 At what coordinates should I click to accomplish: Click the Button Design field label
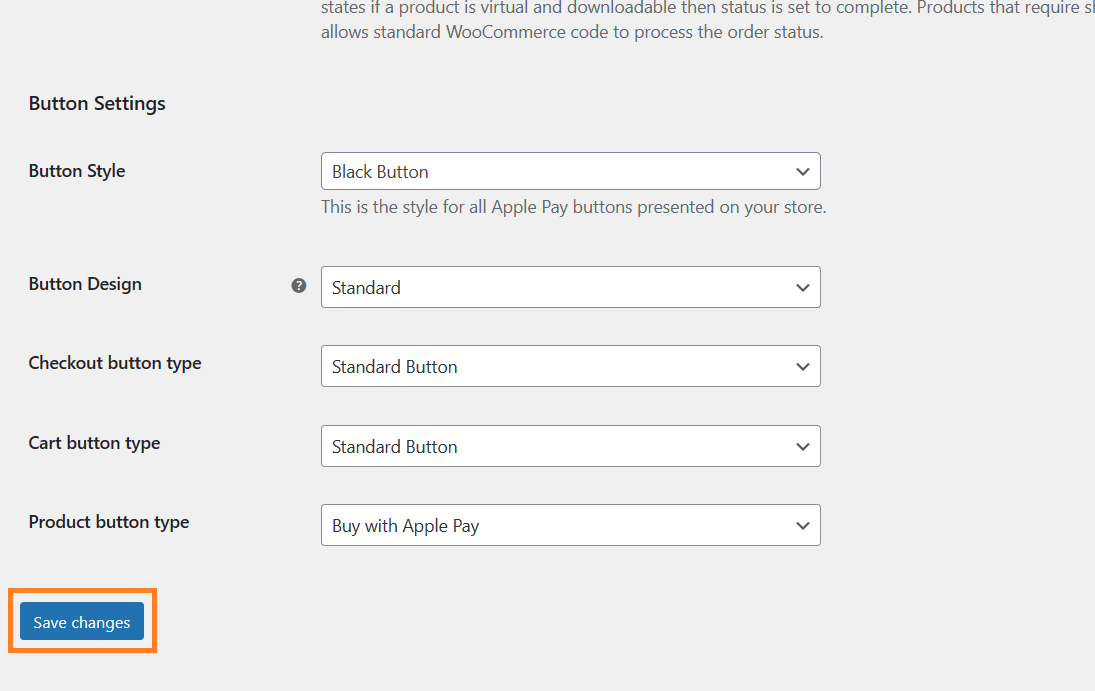tap(85, 284)
